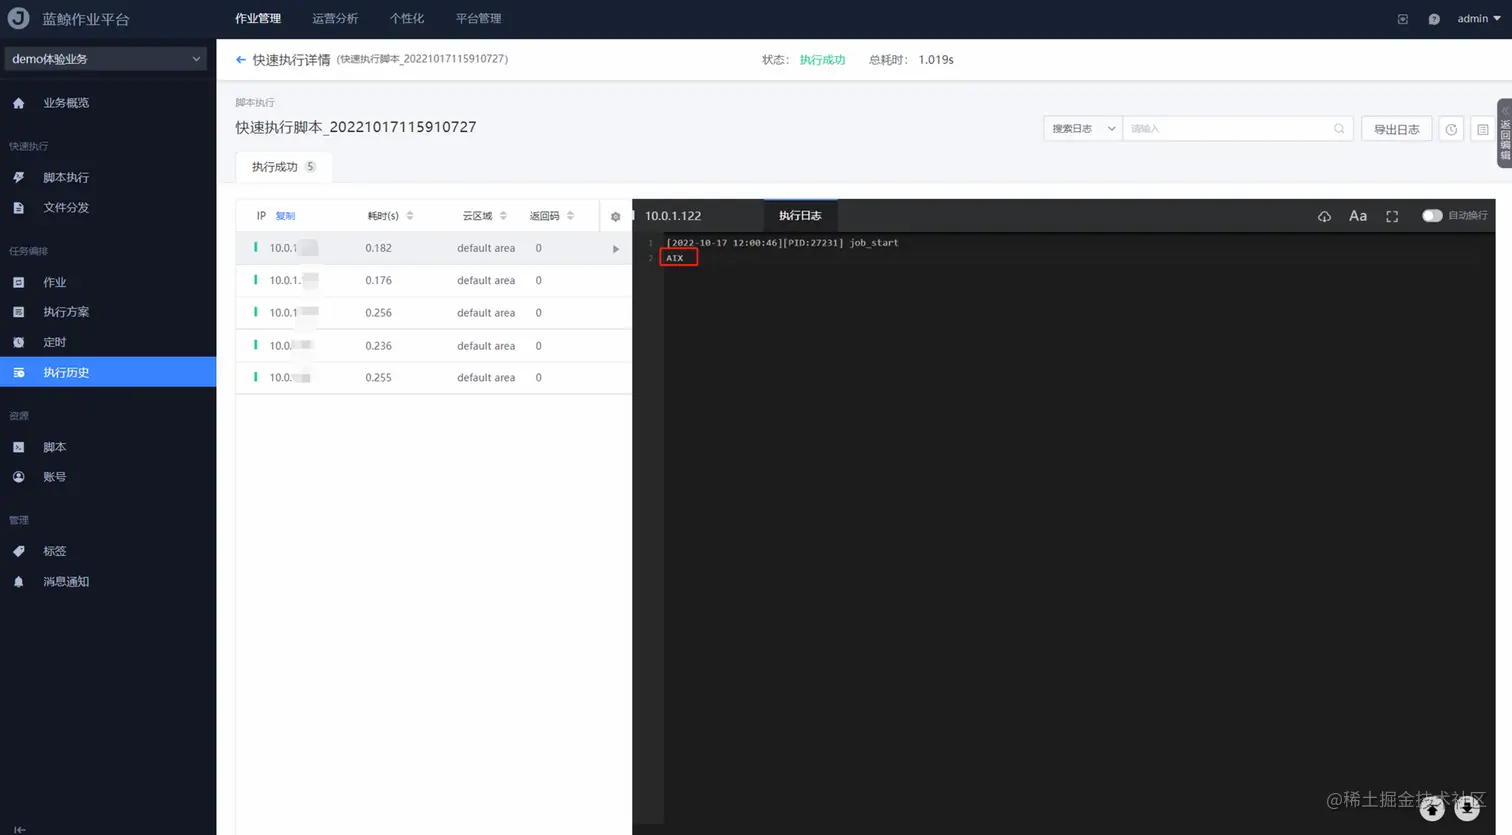Collapse the sidebar with the bottom-left arrow icon
This screenshot has width=1512, height=835.
(x=19, y=829)
